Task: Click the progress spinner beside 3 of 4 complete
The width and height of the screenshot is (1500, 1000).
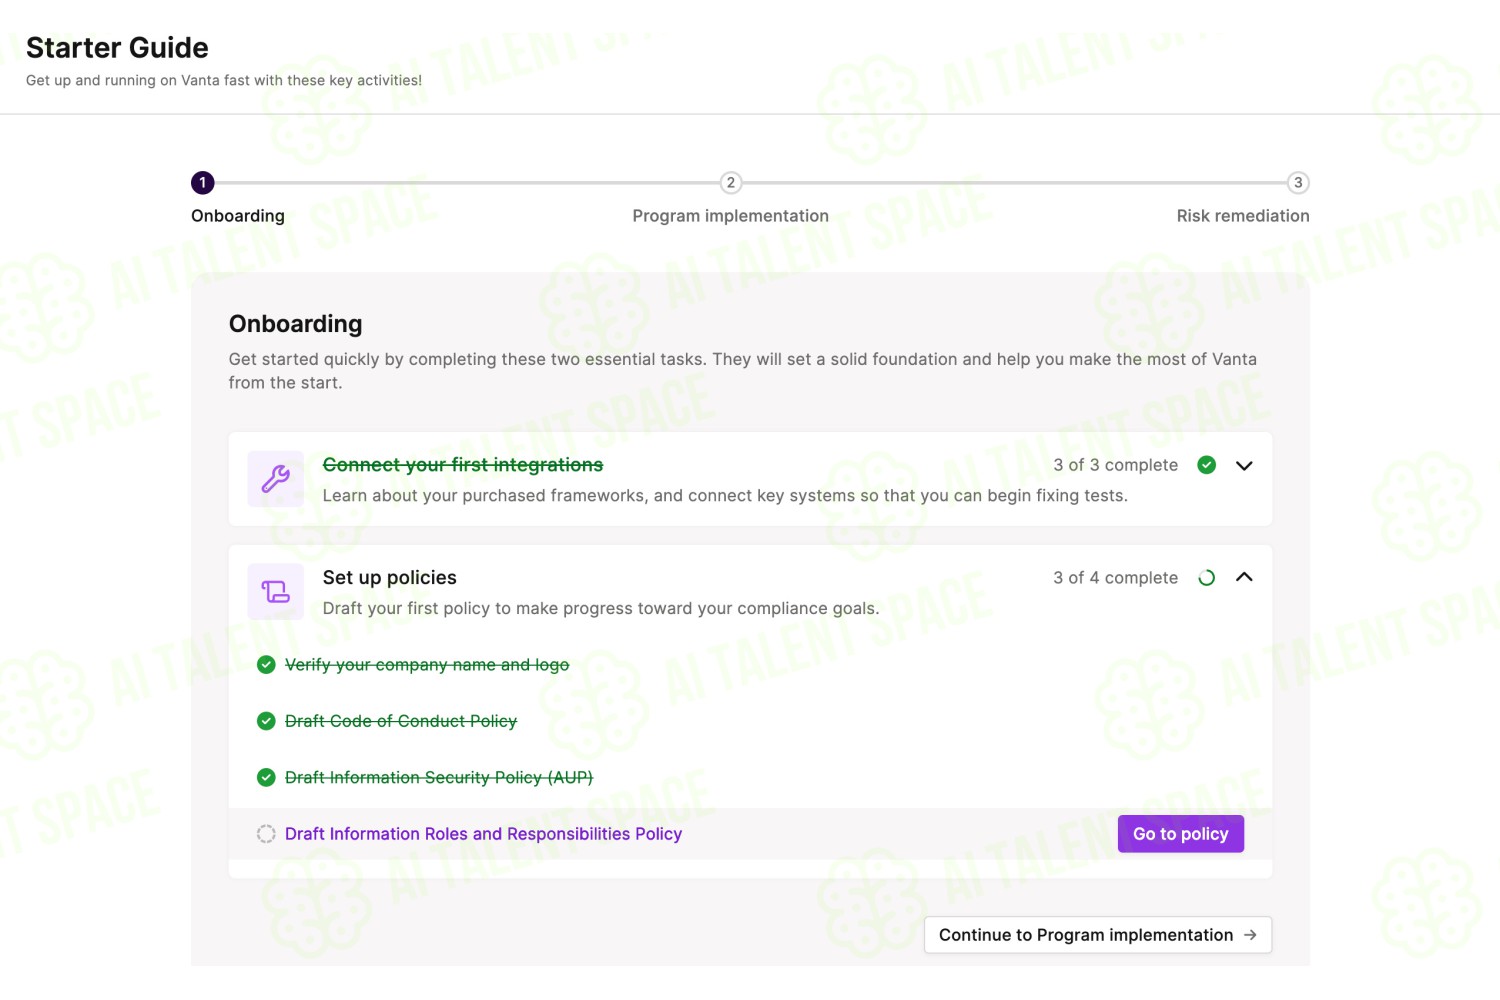Action: pos(1207,578)
